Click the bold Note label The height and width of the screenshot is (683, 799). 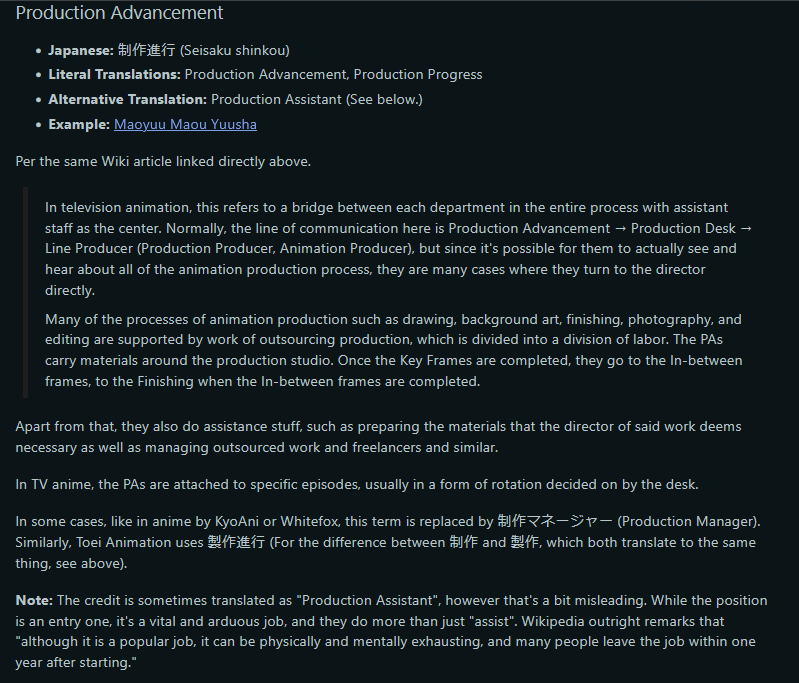(x=35, y=600)
